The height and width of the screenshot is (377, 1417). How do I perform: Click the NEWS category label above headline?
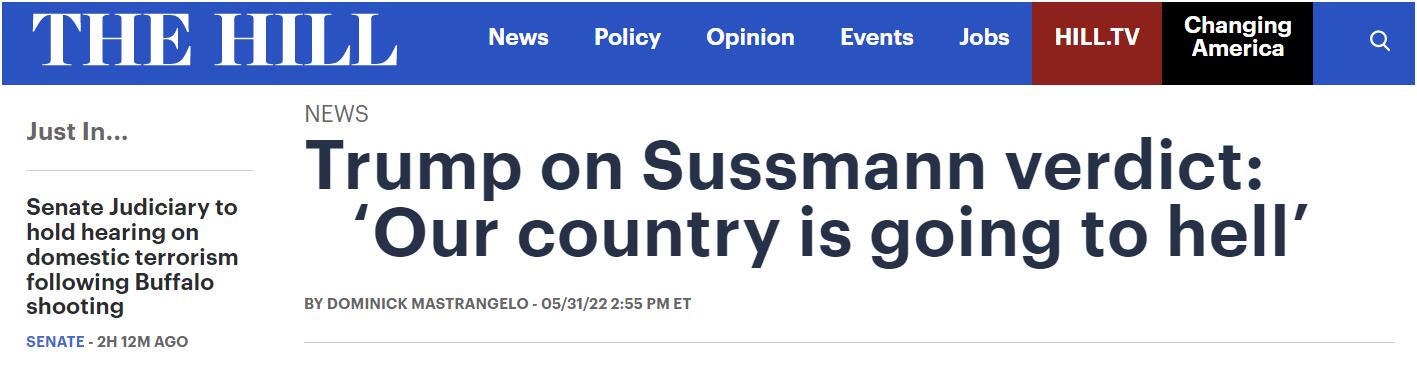(x=336, y=114)
